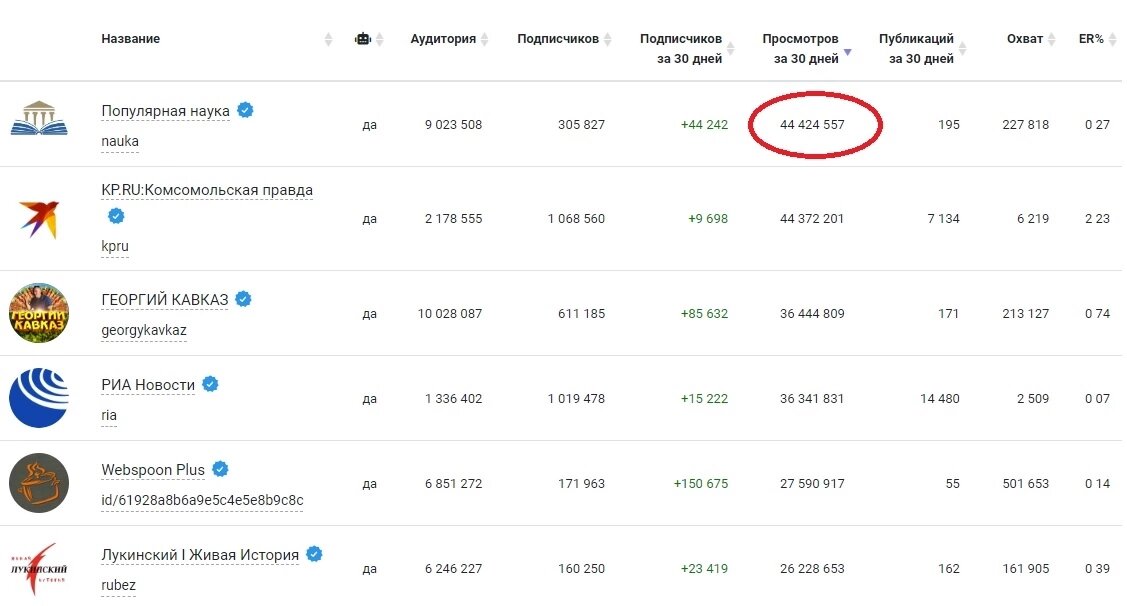1127x606 pixels.
Task: Click the KP.RU arrow logo icon
Action: (39, 218)
